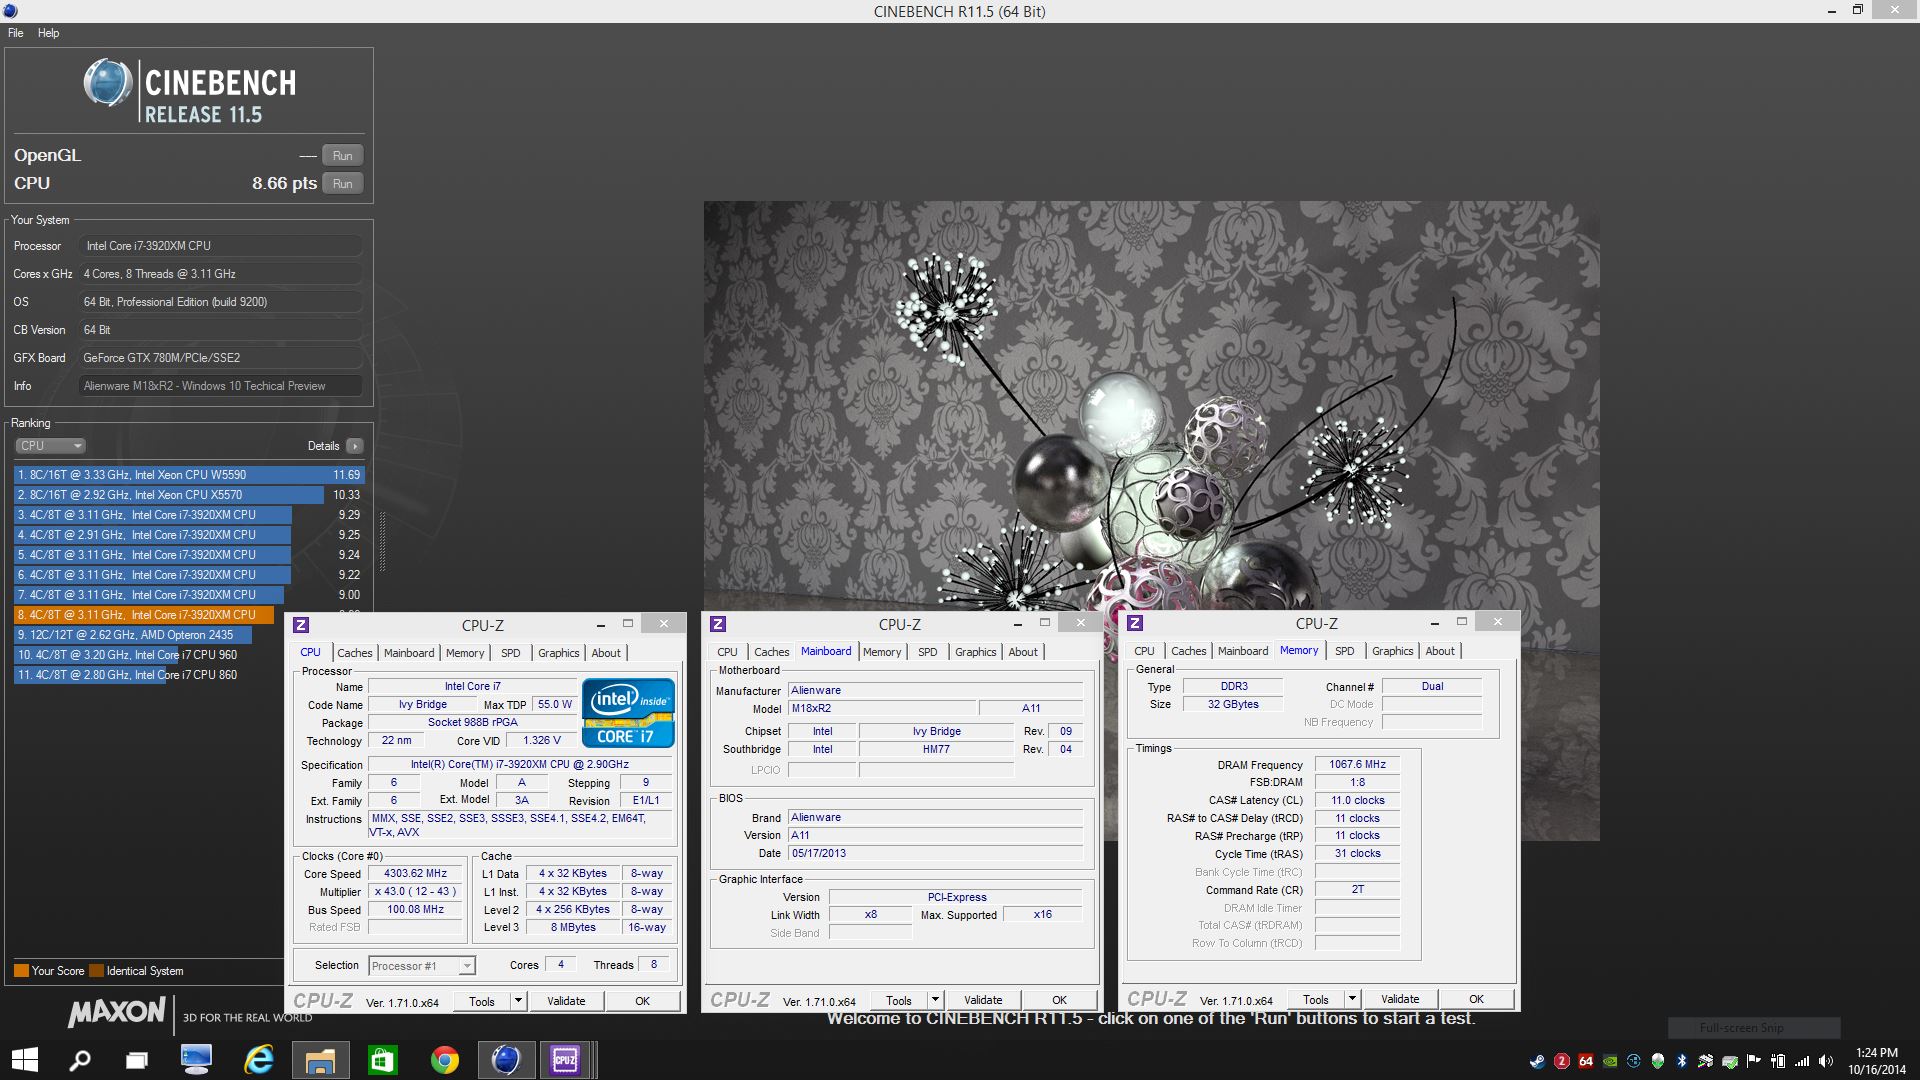Switch to CPU tab in Mainboard CPU-Z window
The width and height of the screenshot is (1920, 1080).
point(727,652)
